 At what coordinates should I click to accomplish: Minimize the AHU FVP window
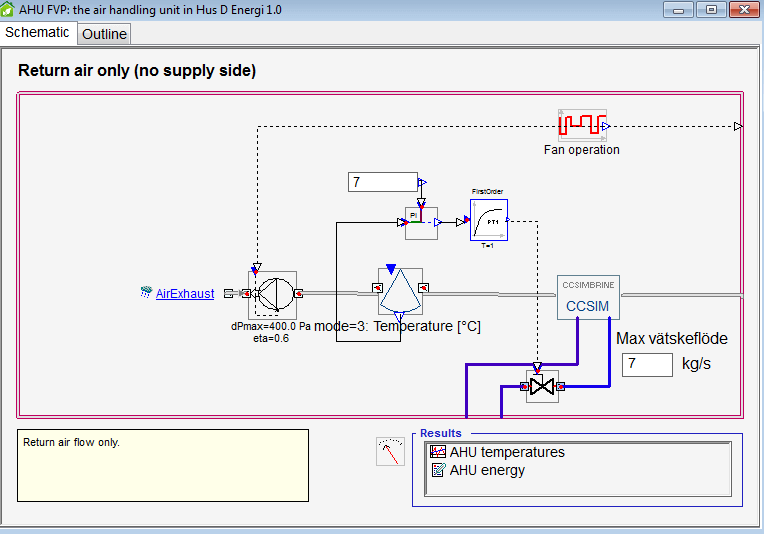coord(682,9)
